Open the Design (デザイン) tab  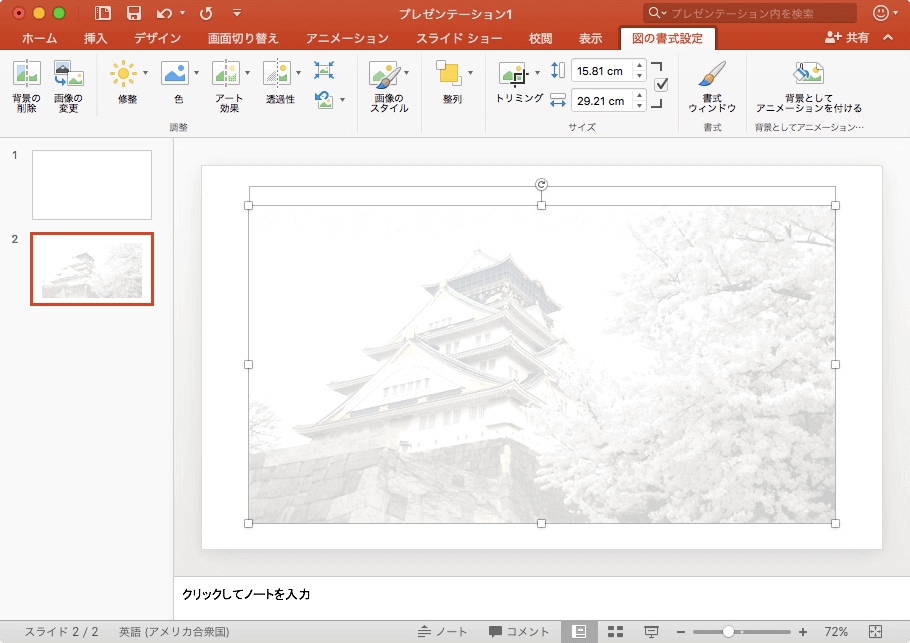point(157,38)
